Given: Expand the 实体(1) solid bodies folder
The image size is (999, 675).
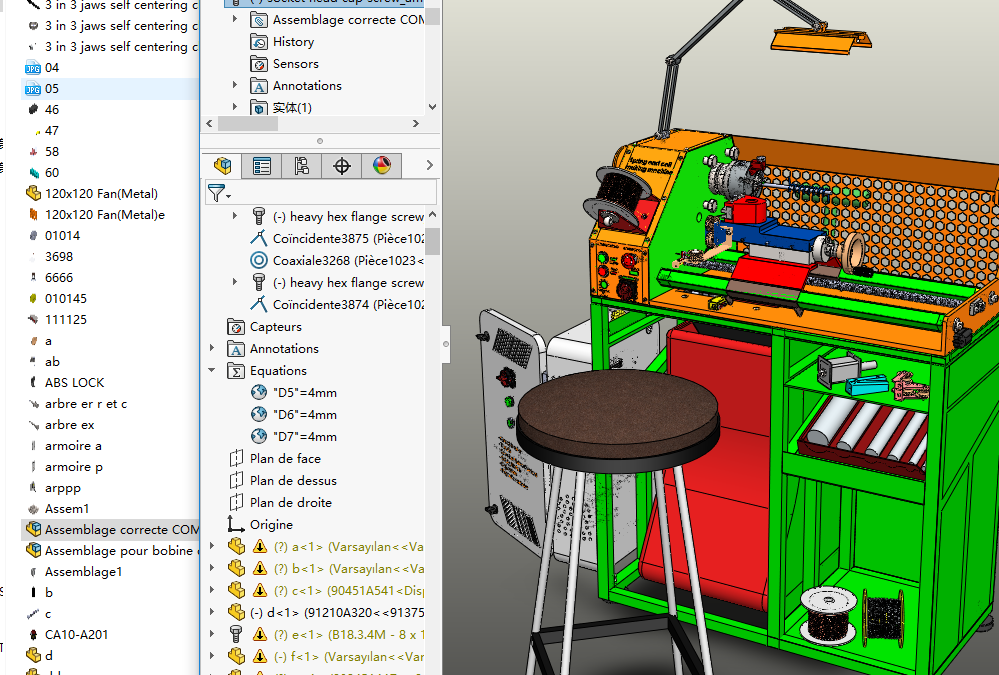Looking at the screenshot, I should click(235, 108).
